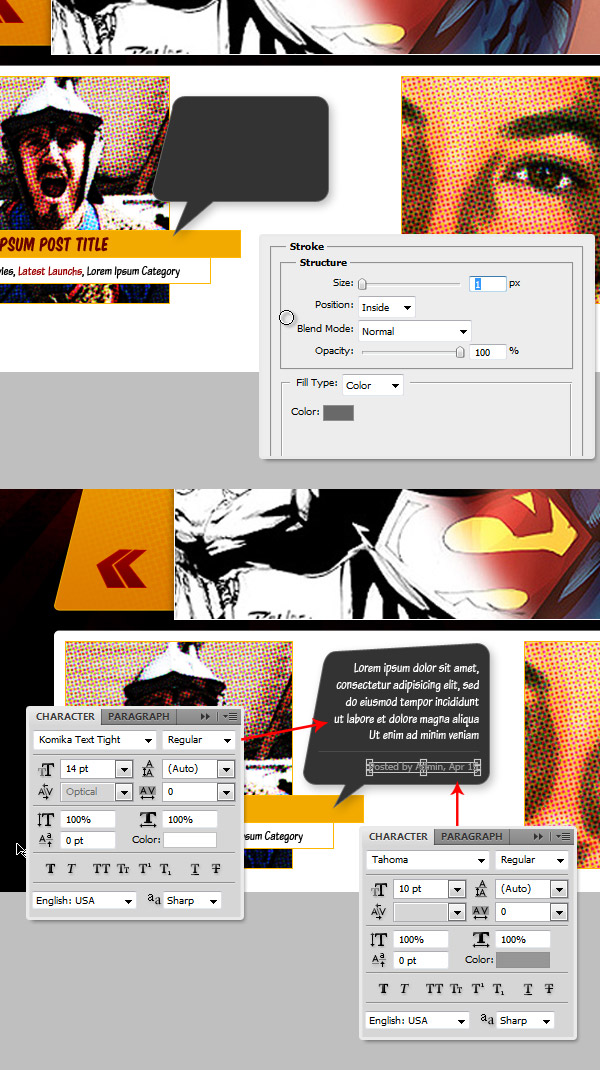The width and height of the screenshot is (600, 1070).
Task: Toggle Strikethrough in Komika Text Tight panel
Action: (216, 869)
